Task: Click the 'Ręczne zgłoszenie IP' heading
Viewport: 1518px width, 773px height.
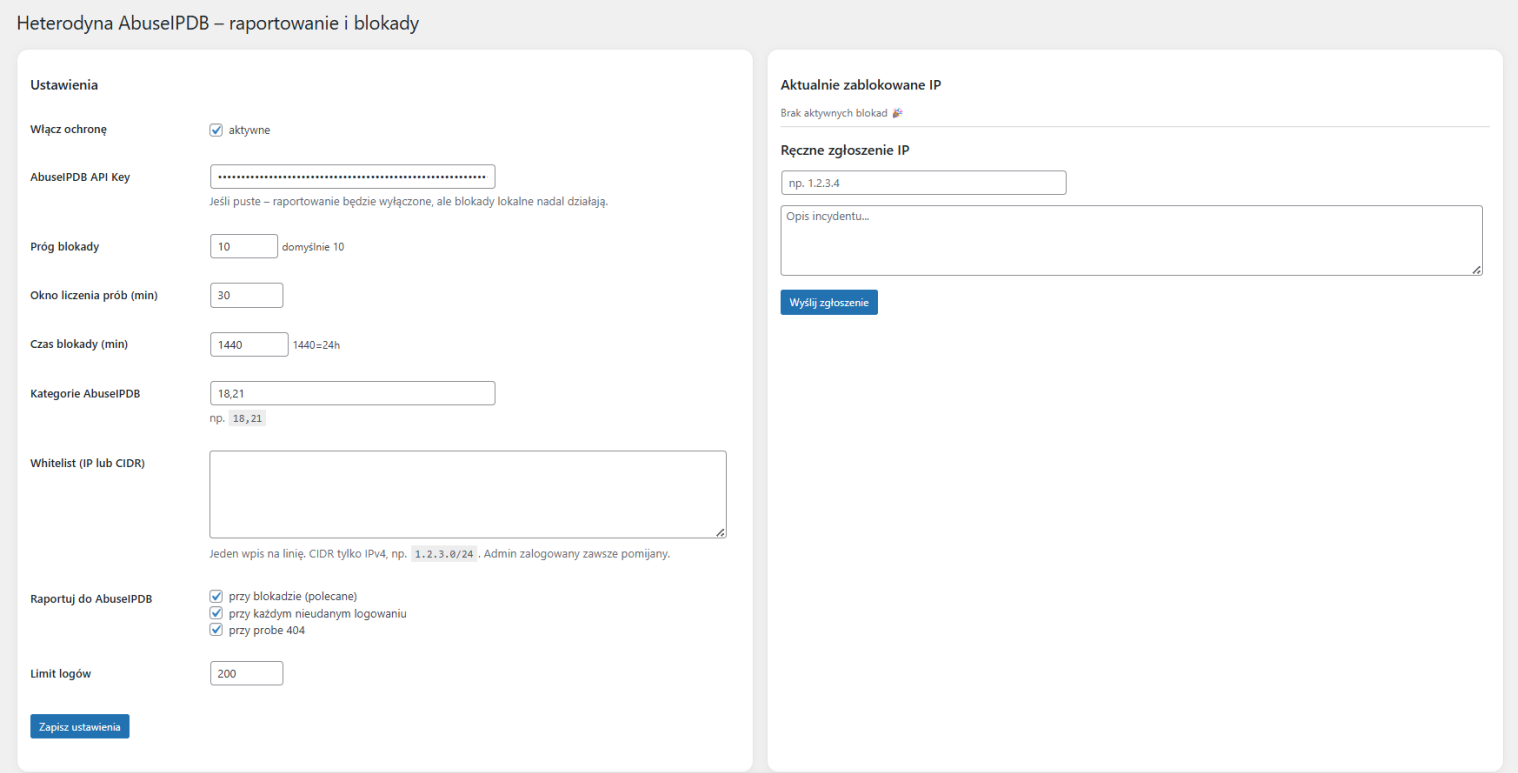Action: [845, 150]
